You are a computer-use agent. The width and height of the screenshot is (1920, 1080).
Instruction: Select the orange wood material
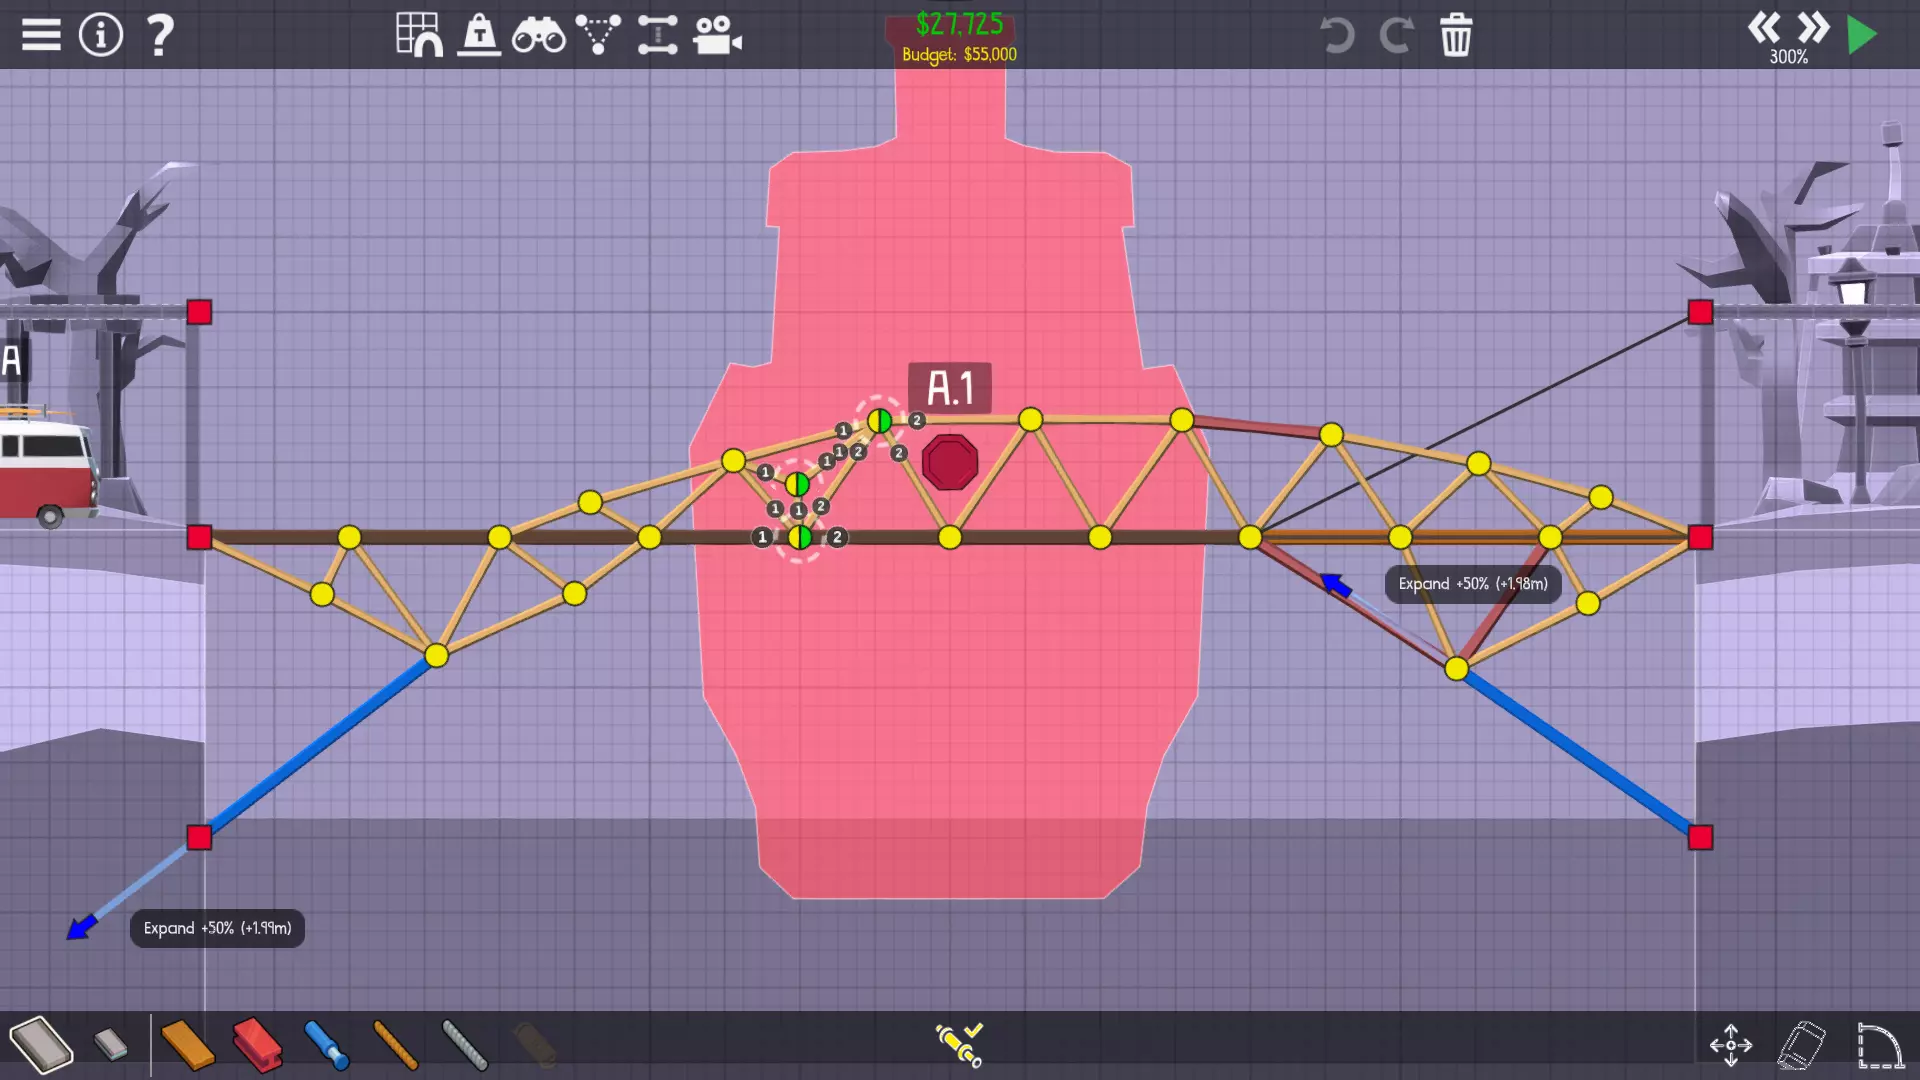(187, 1045)
